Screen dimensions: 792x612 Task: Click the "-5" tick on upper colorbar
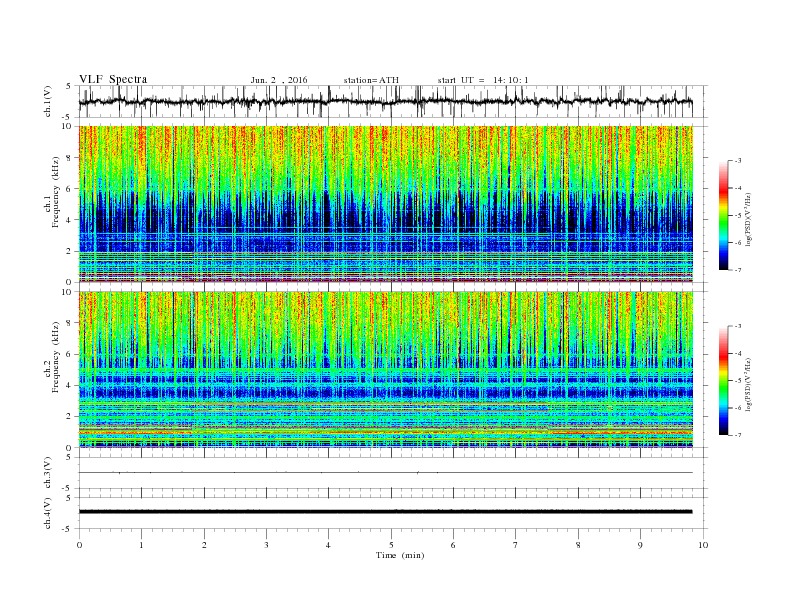(738, 216)
